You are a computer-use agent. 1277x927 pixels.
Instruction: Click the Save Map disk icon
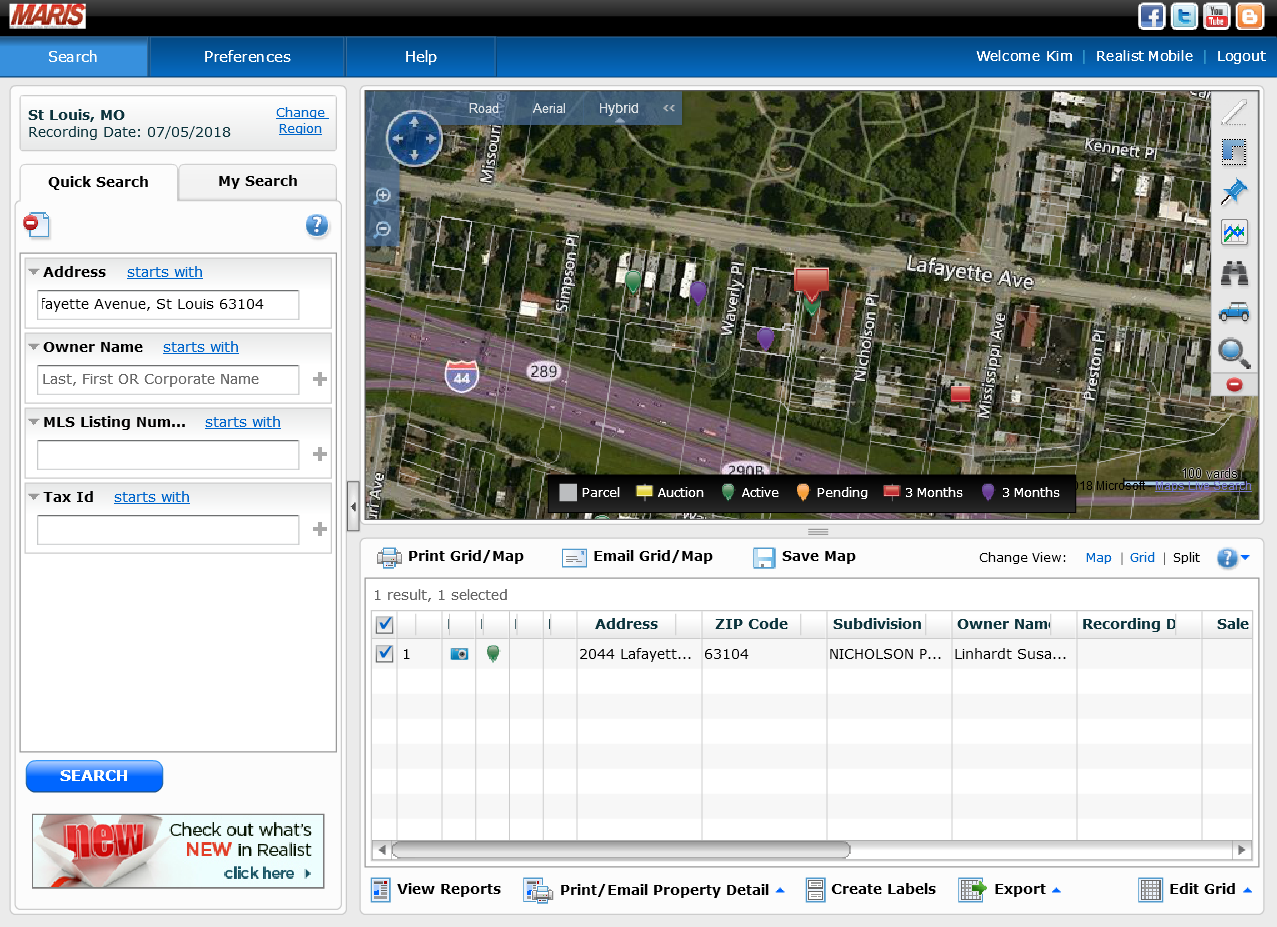click(764, 557)
